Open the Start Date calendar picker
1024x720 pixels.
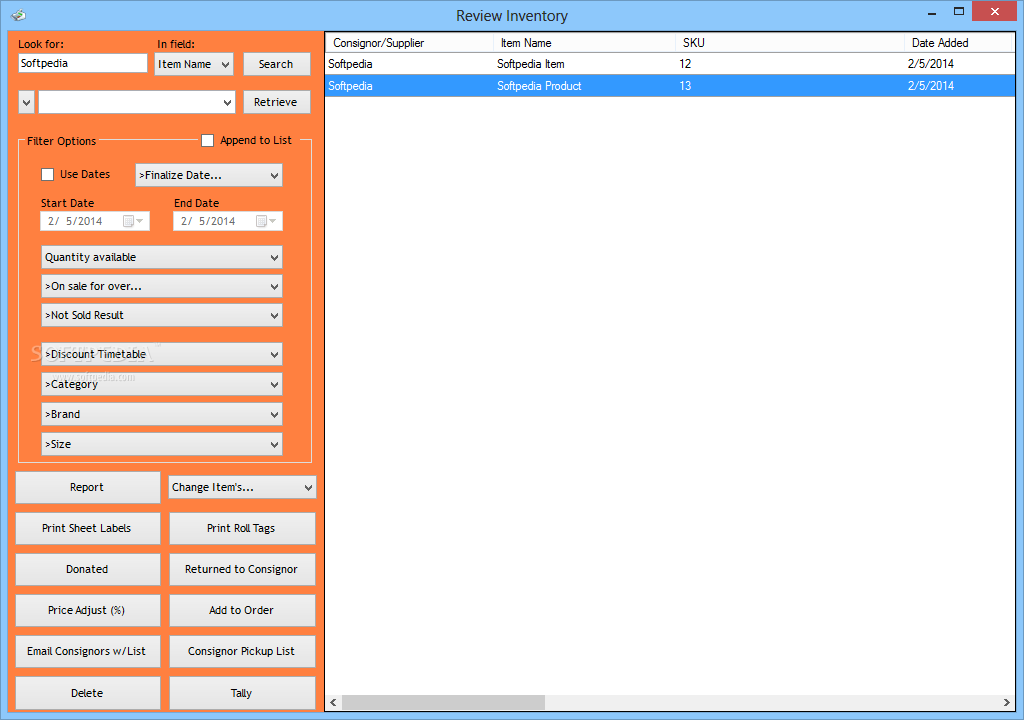133,221
